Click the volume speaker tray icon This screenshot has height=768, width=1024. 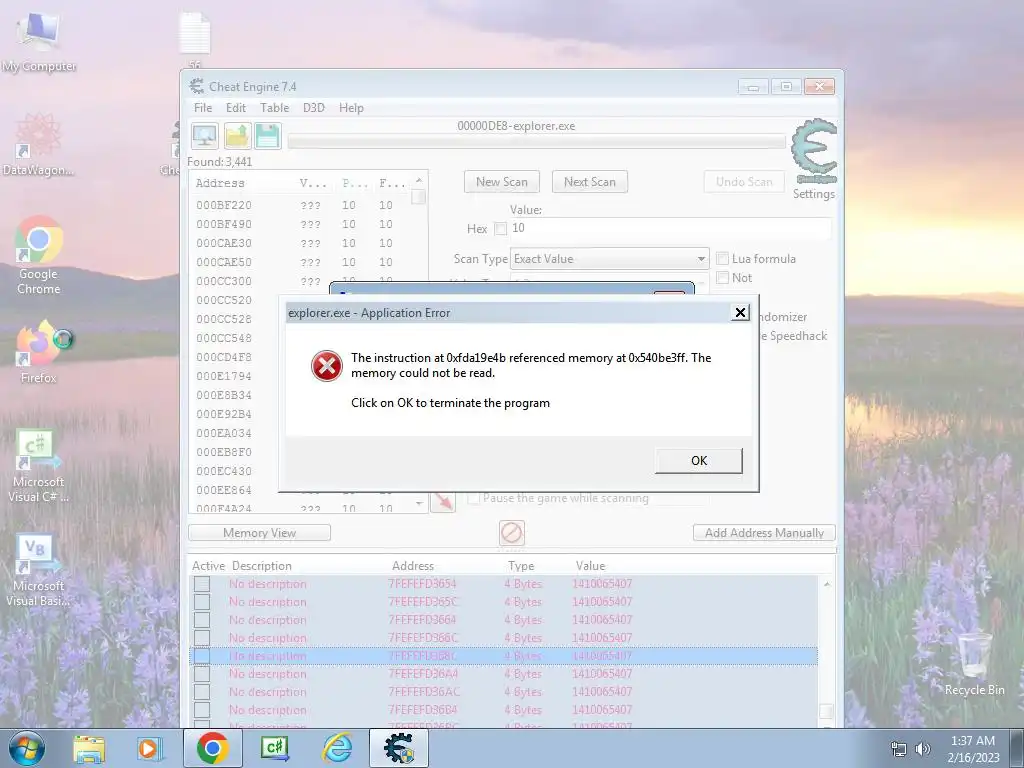point(922,749)
